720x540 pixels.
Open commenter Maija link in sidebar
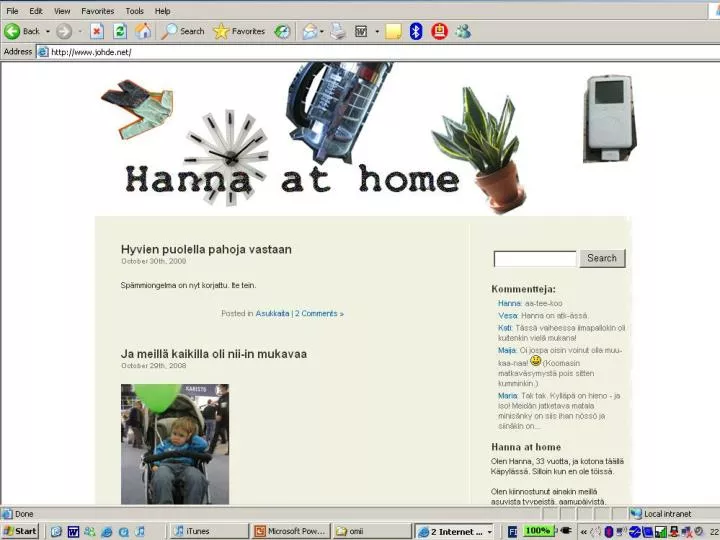pos(507,350)
